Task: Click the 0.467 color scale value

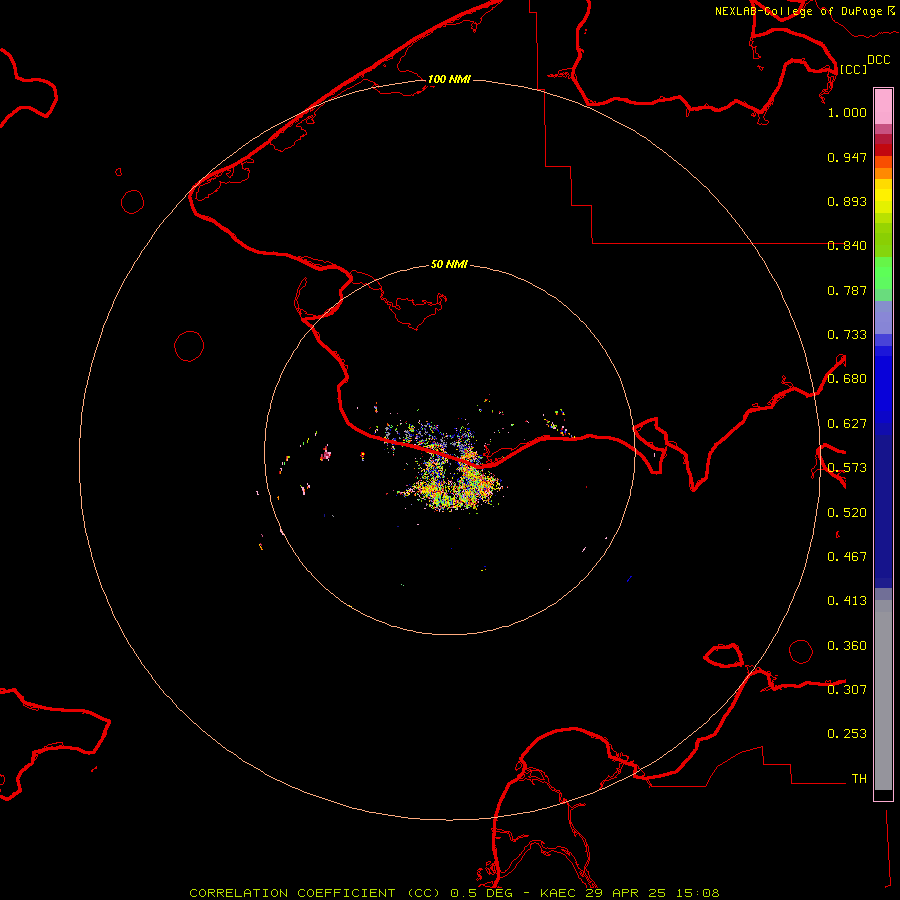Action: point(847,557)
